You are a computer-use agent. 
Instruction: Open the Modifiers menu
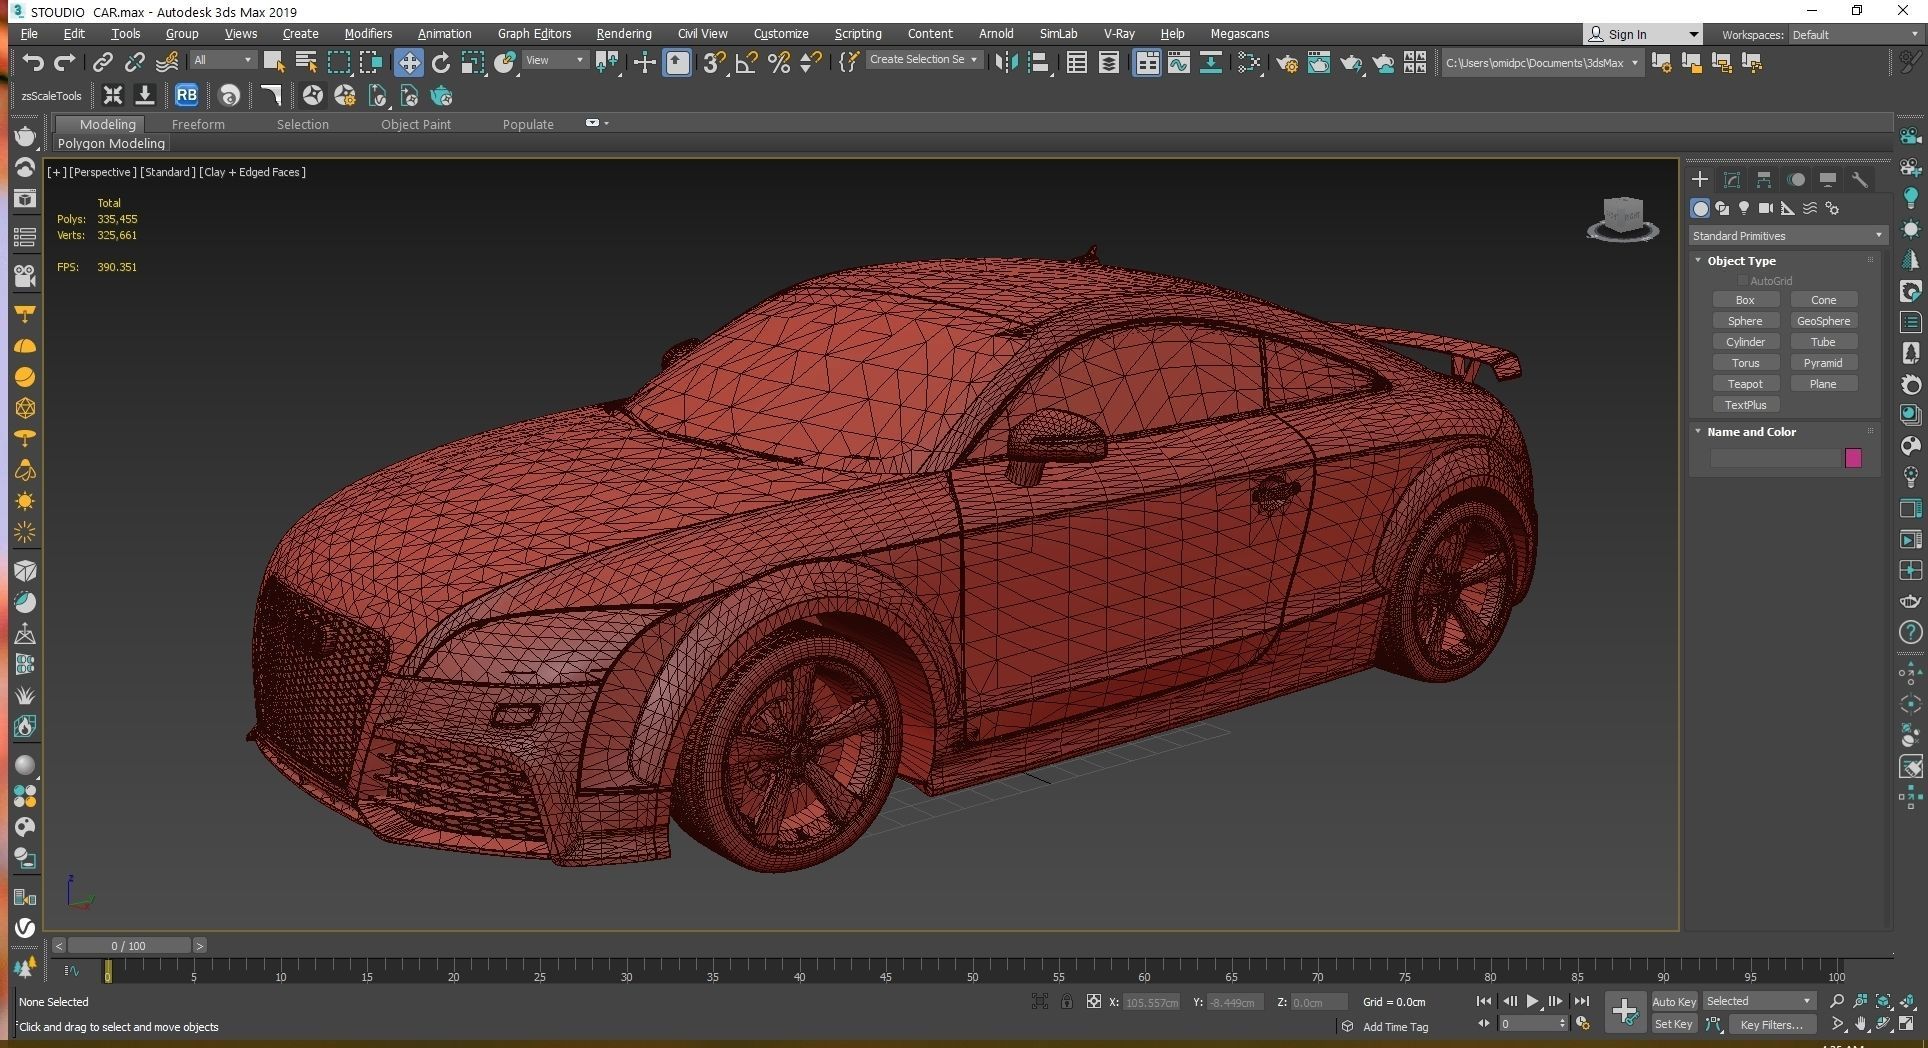coord(367,34)
